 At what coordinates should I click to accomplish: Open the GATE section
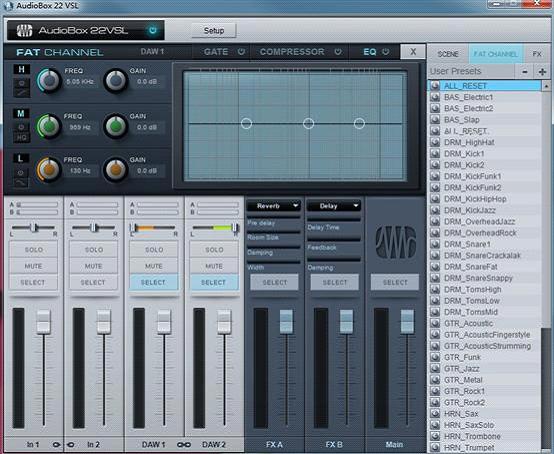tap(216, 52)
